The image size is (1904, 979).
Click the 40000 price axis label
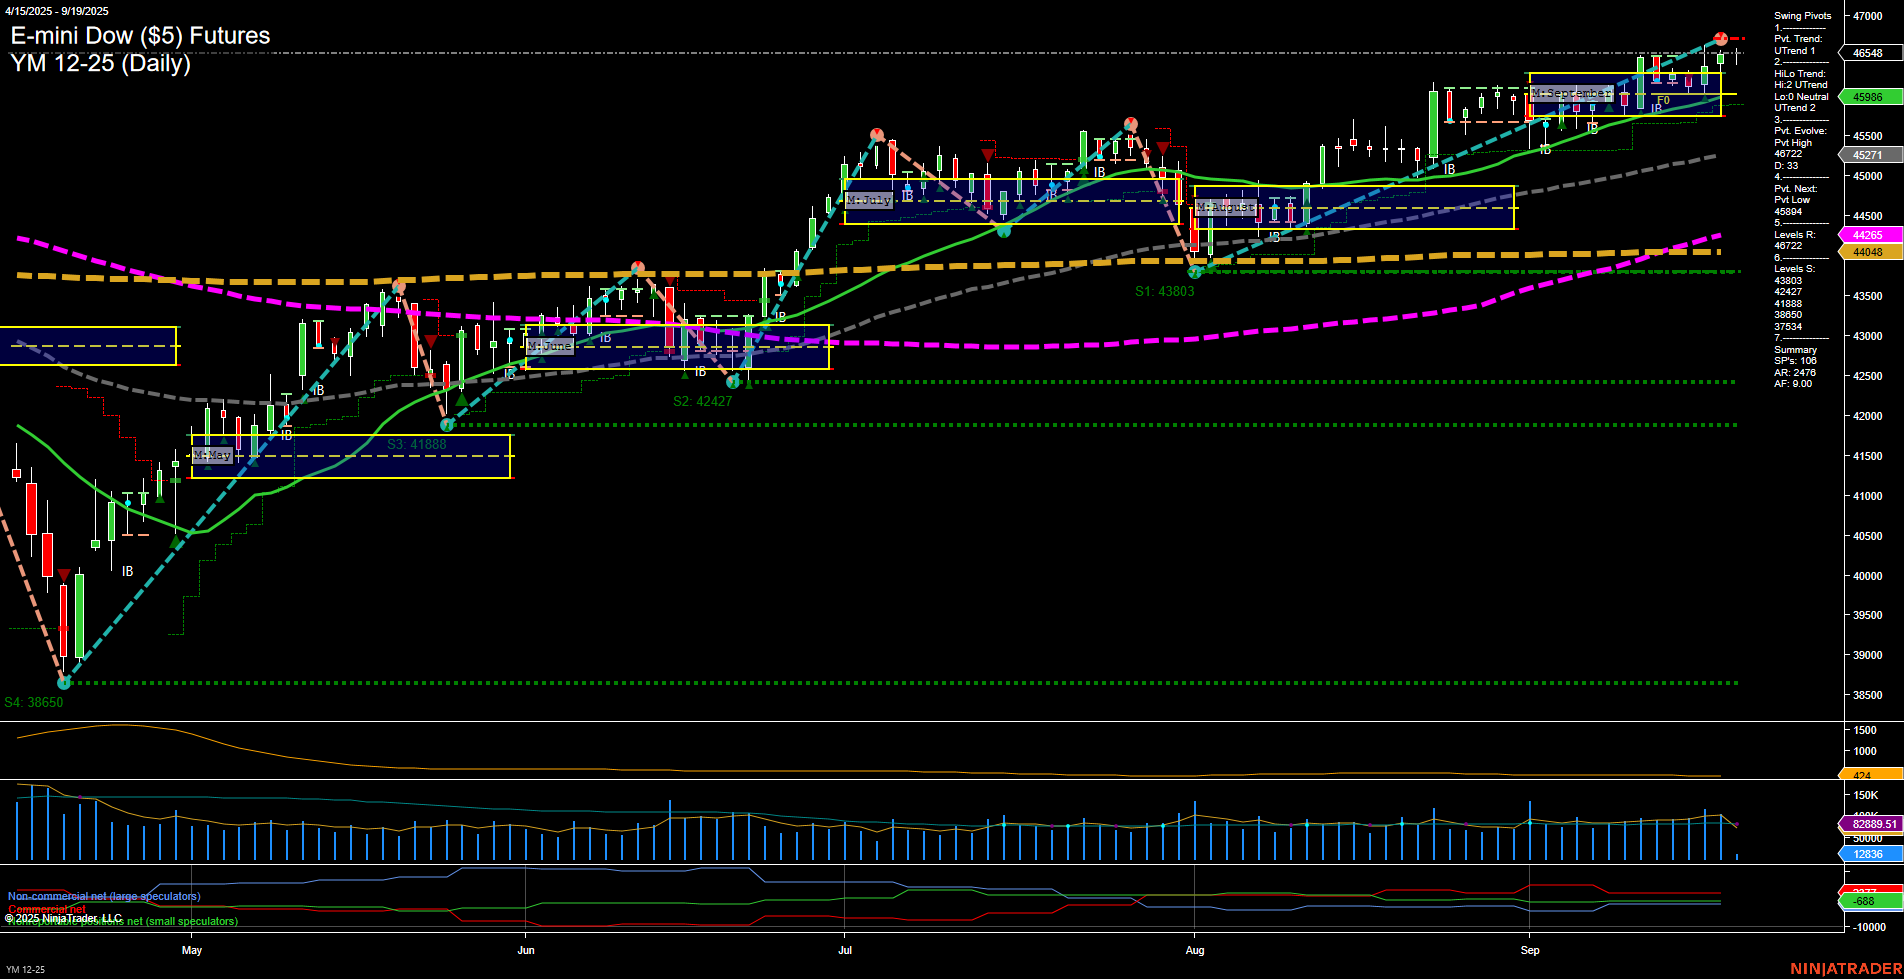pyautogui.click(x=1868, y=576)
